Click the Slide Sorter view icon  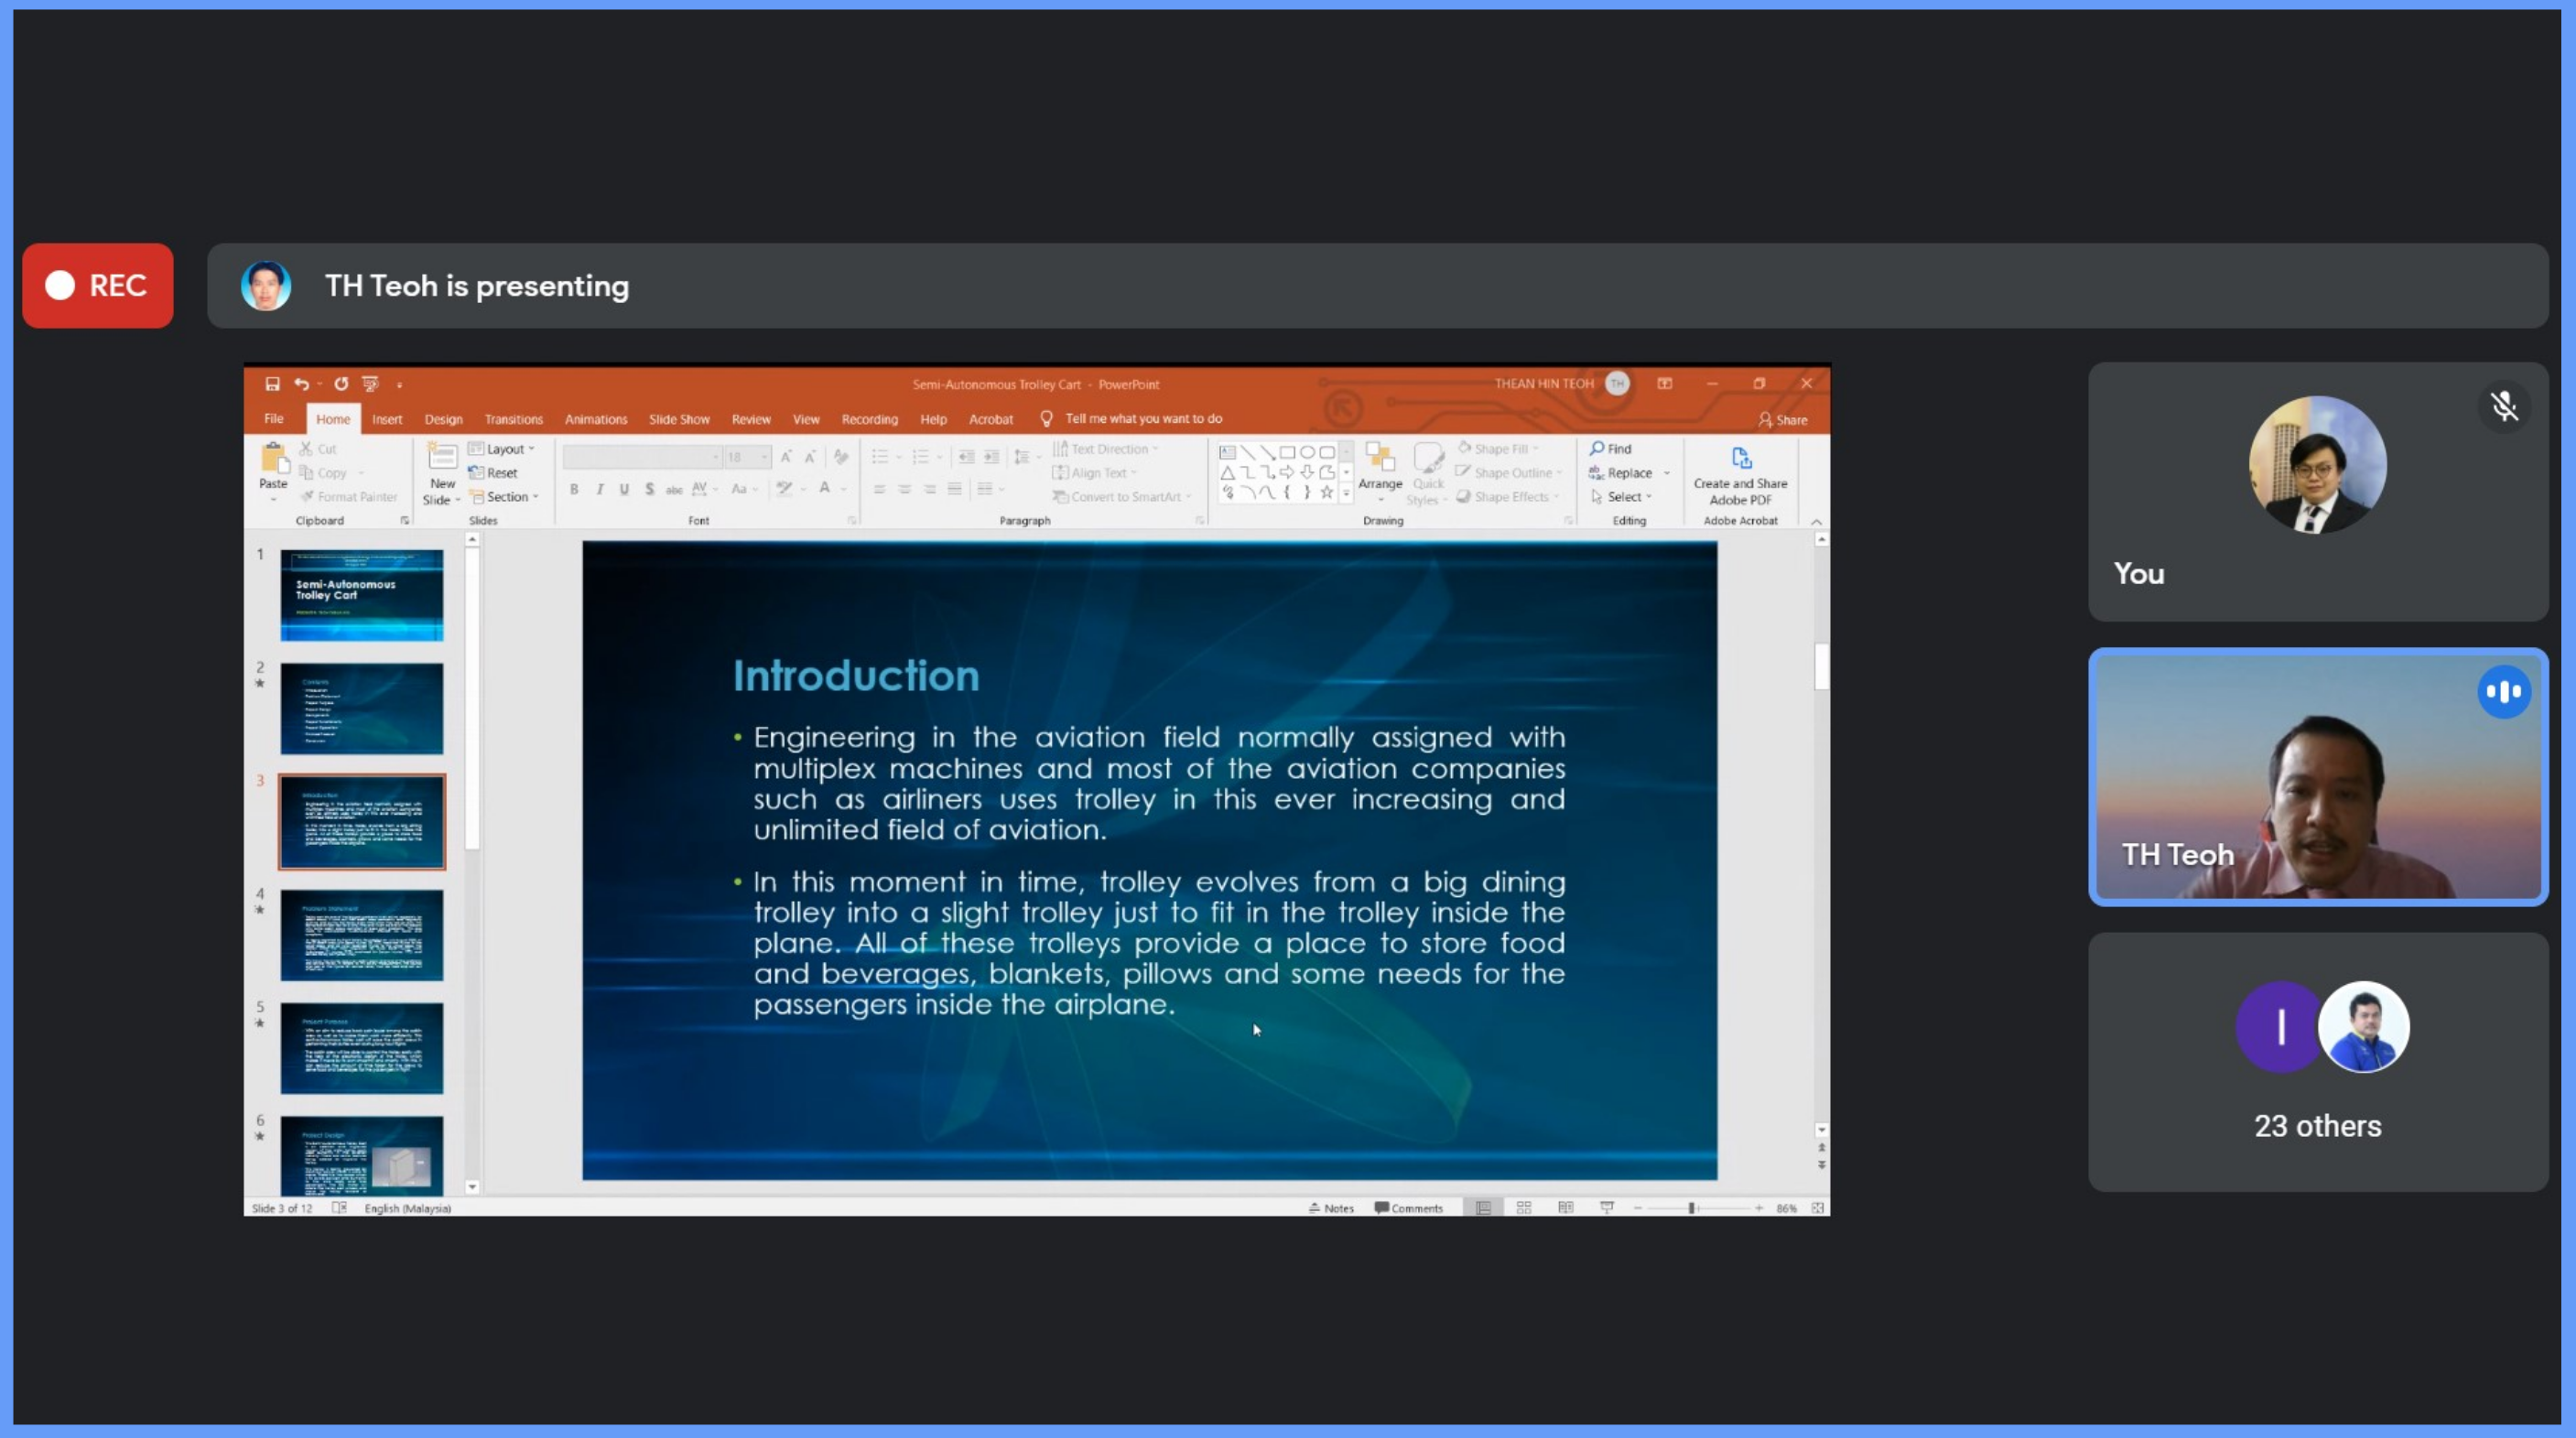click(x=1524, y=1208)
